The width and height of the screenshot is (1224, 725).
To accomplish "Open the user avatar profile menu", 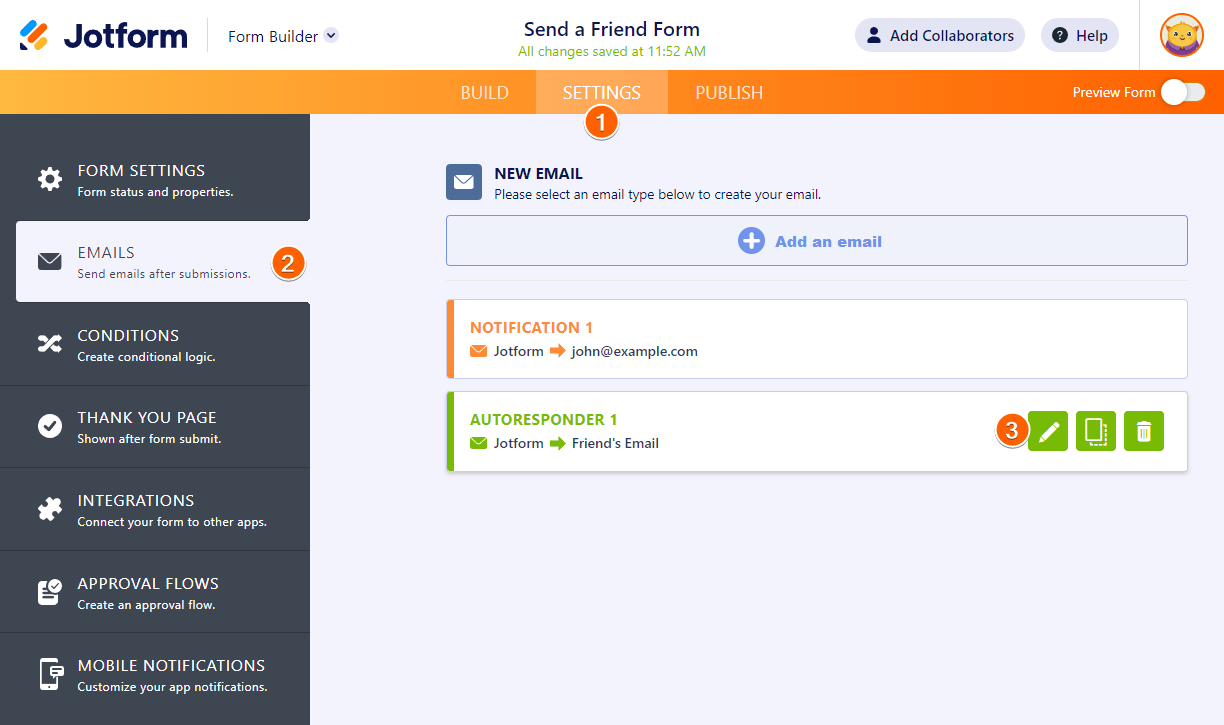I will 1181,35.
